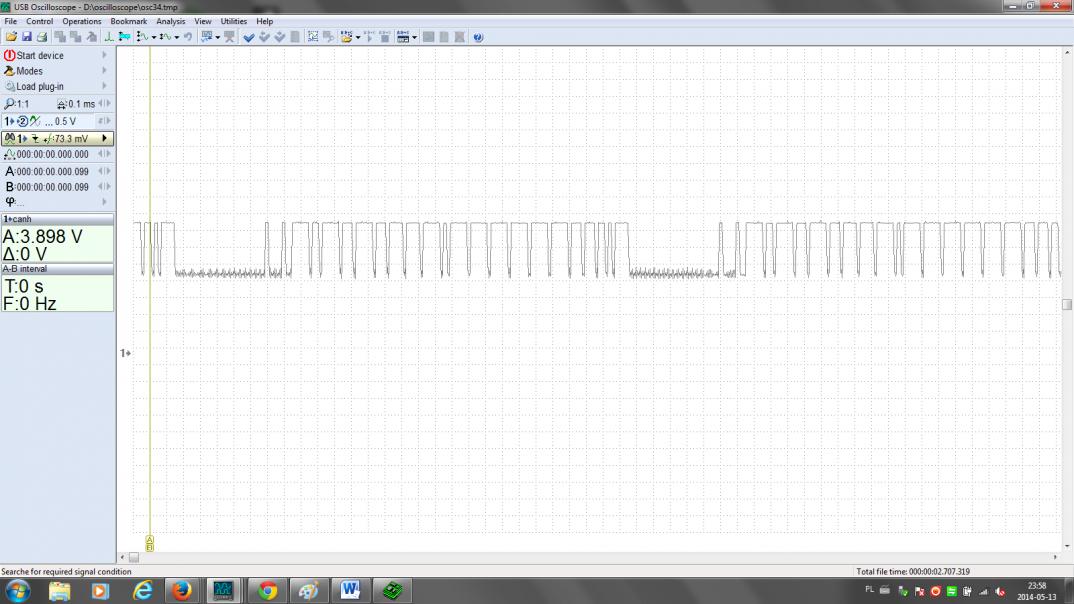This screenshot has height=604, width=1074.
Task: Click the A/B cursor marker at graph bottom
Action: point(150,543)
